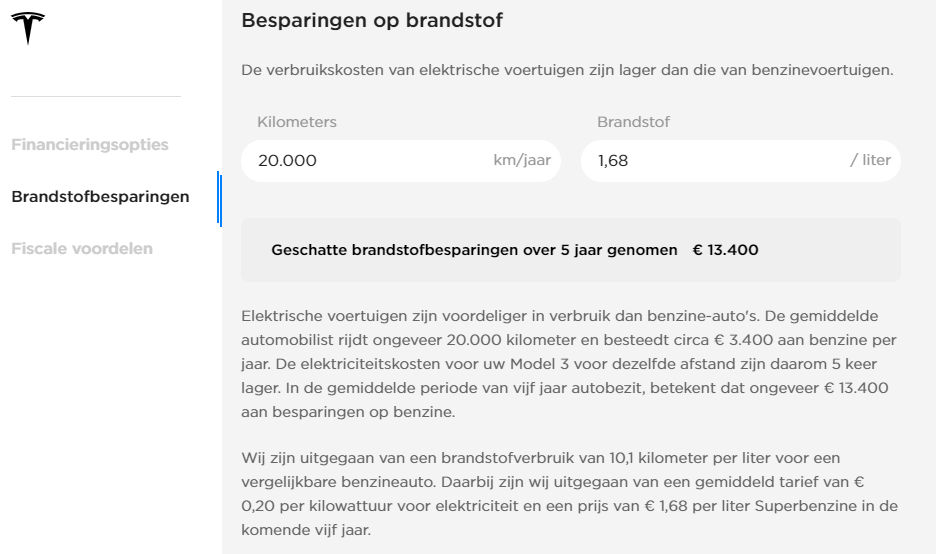Click the paragraph starting "Elektrische voertuigen zijn voordeliger"
Screen dimensions: 936x554
570,364
